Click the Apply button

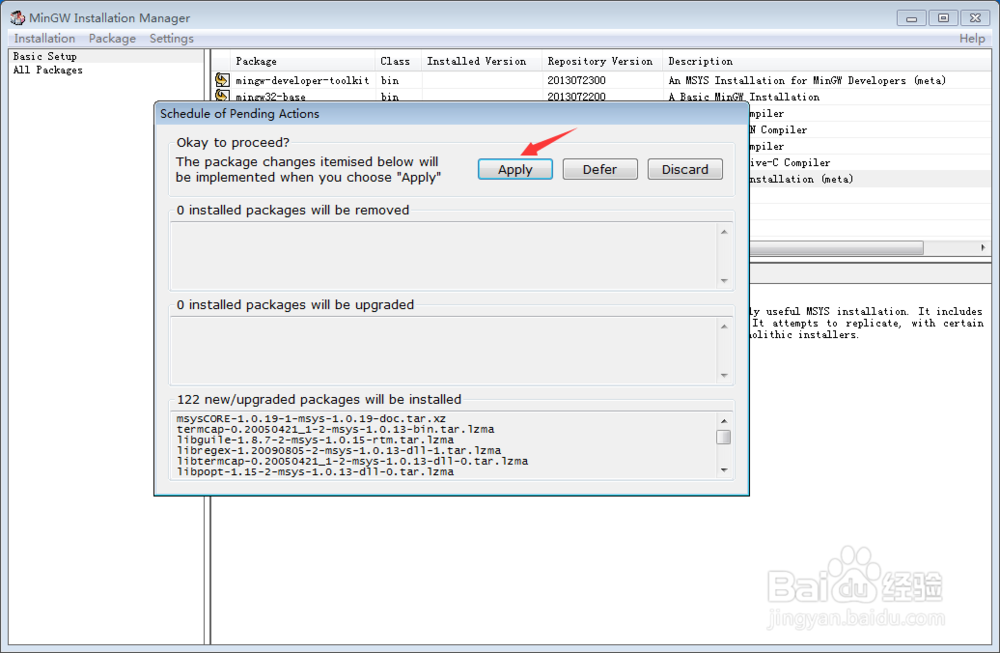click(515, 170)
